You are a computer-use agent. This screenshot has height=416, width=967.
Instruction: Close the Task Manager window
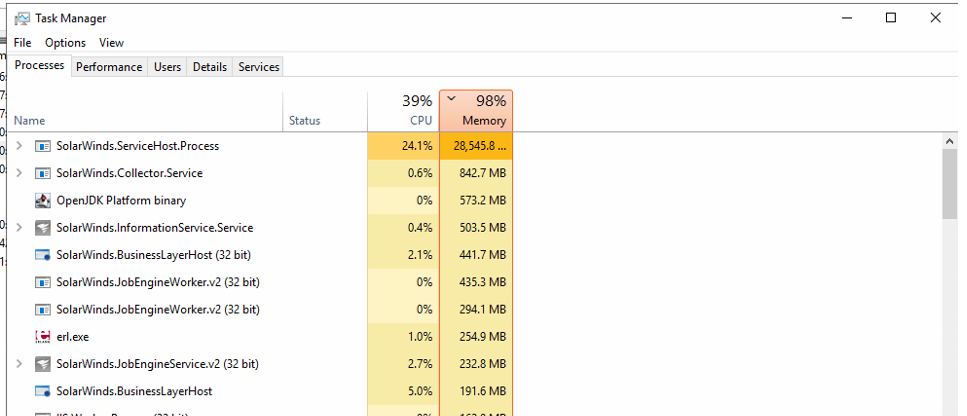point(936,18)
